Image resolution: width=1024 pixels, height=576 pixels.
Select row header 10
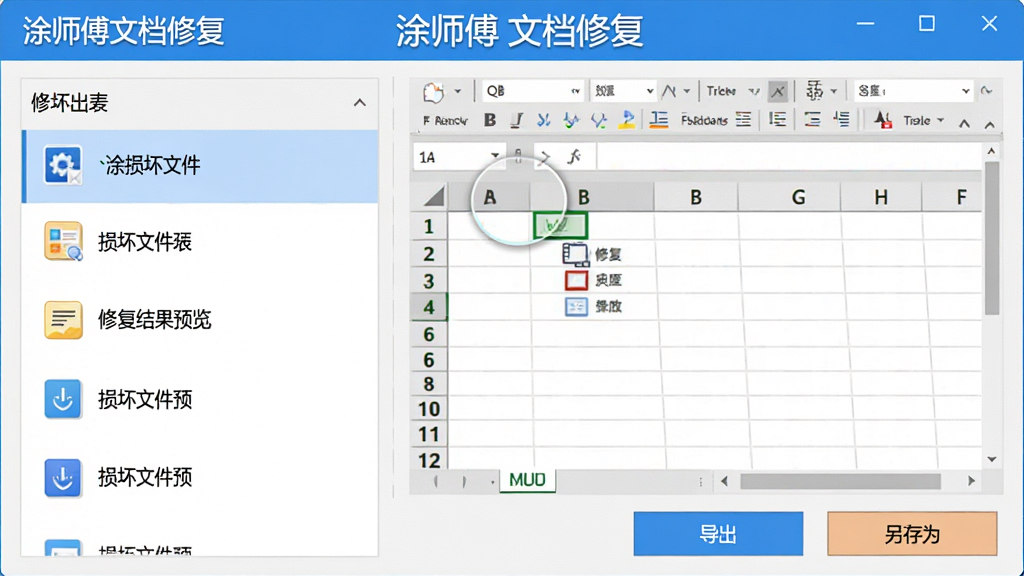tap(429, 409)
